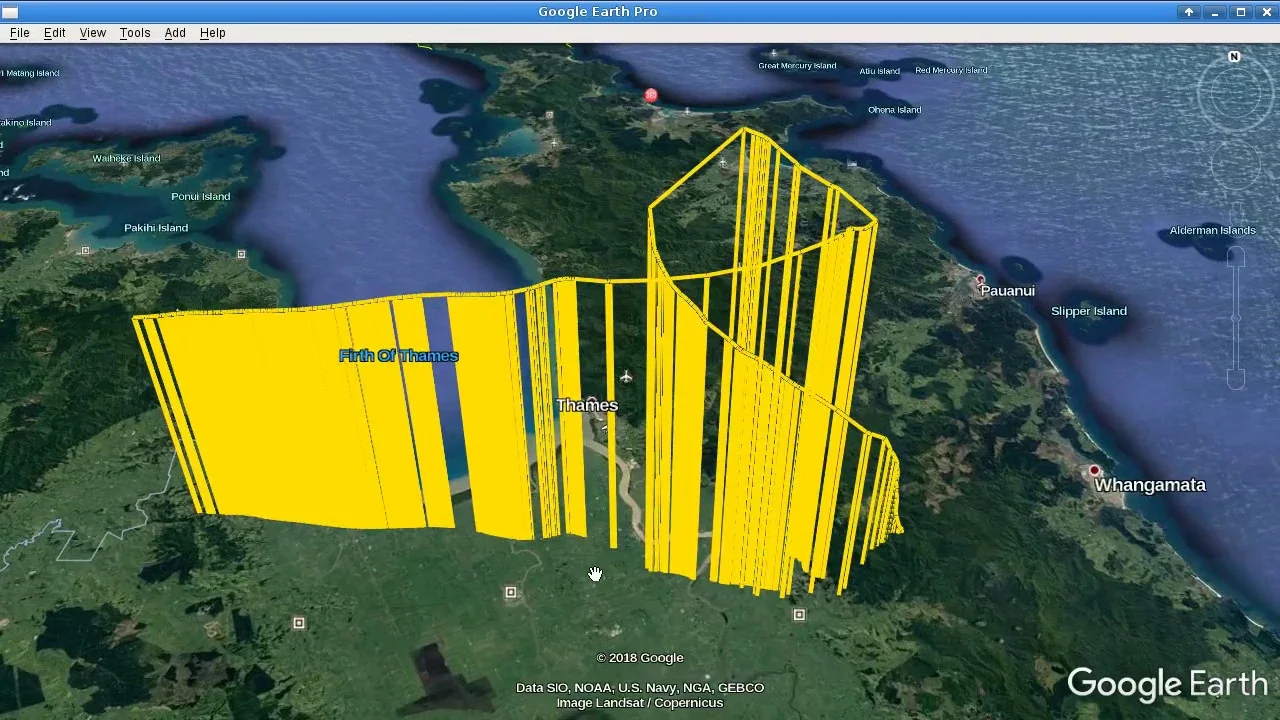Click the airport icon above Thames

(x=626, y=377)
